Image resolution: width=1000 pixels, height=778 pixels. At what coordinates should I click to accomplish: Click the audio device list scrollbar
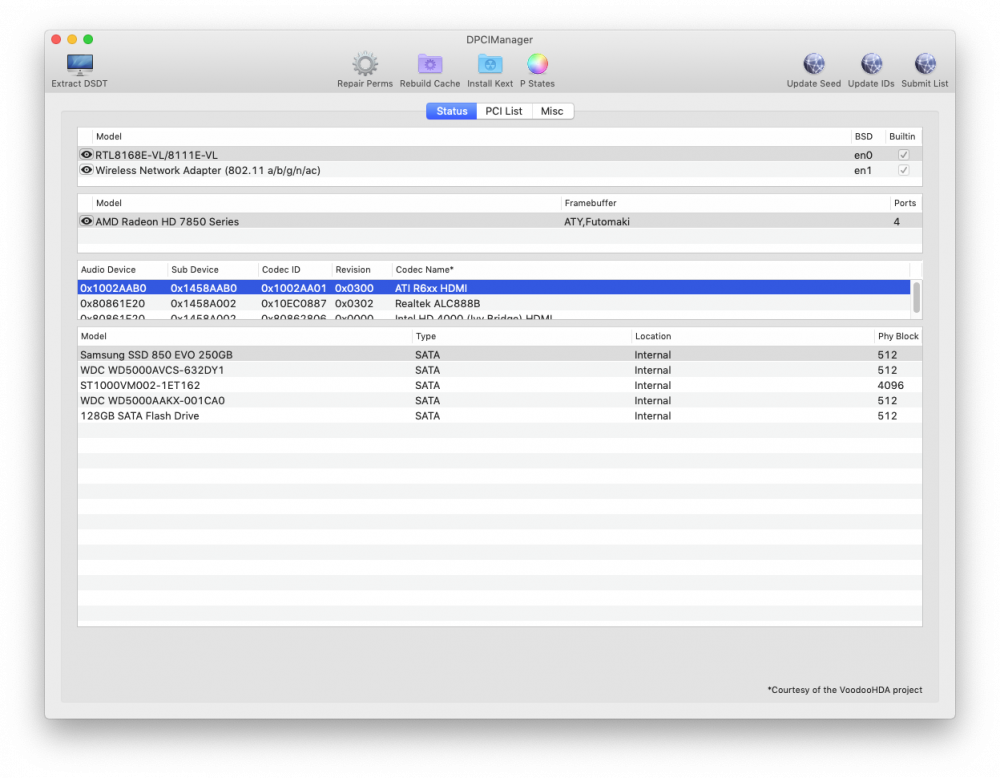pos(916,297)
